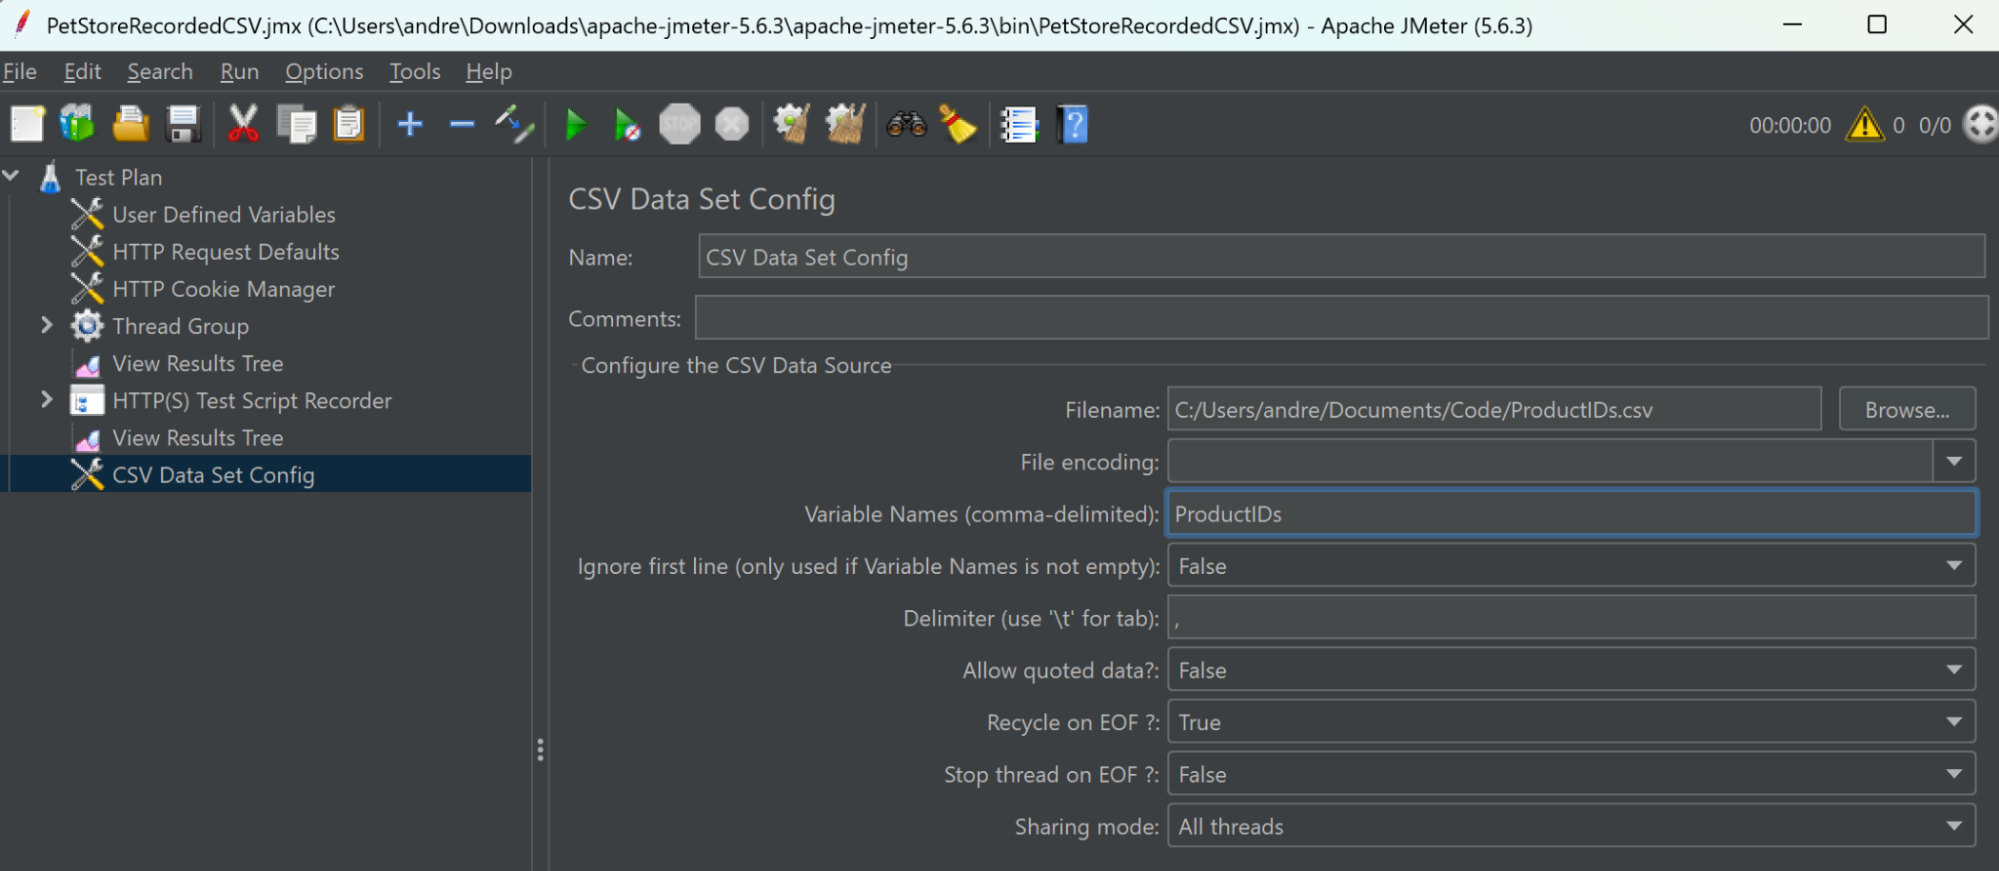Viewport: 1999px width, 871px height.
Task: Click the Variable Names input field
Action: [x=1571, y=514]
